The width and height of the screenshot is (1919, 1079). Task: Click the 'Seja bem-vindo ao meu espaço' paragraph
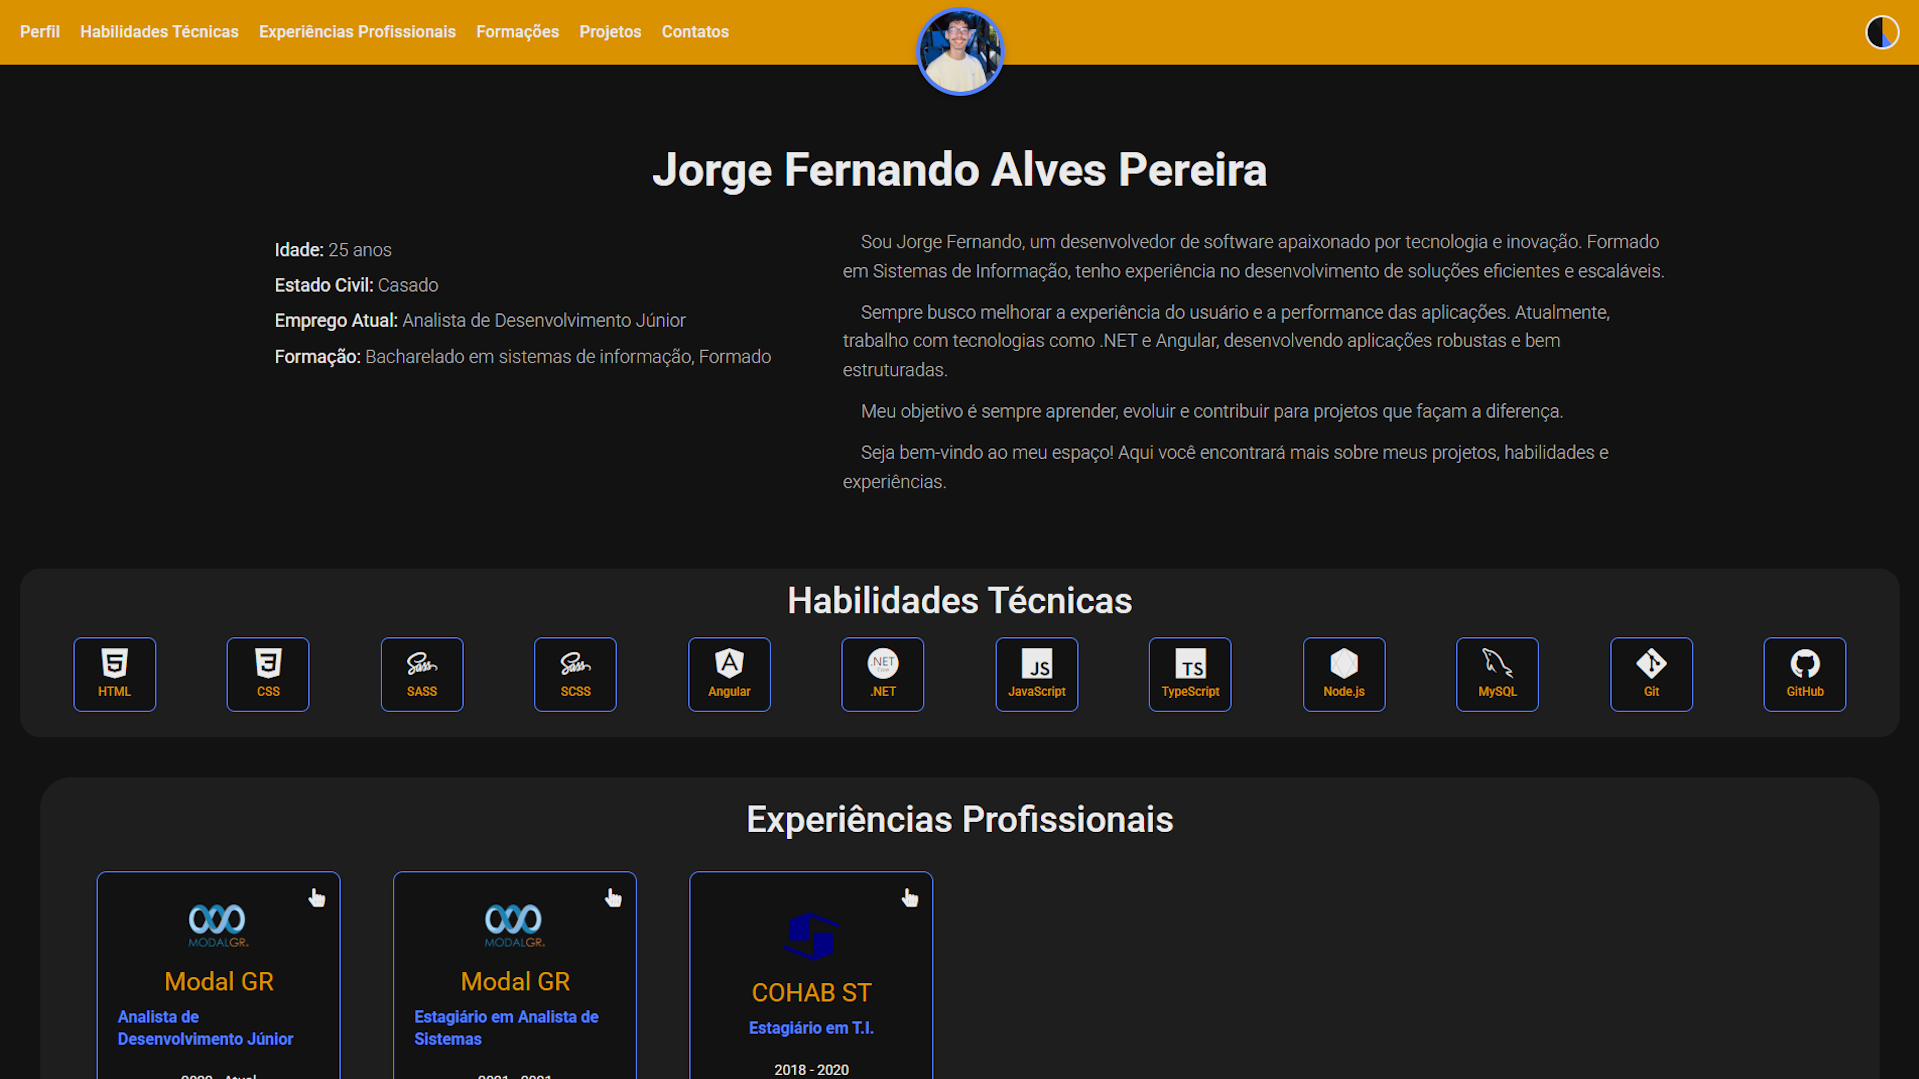[x=1226, y=467]
